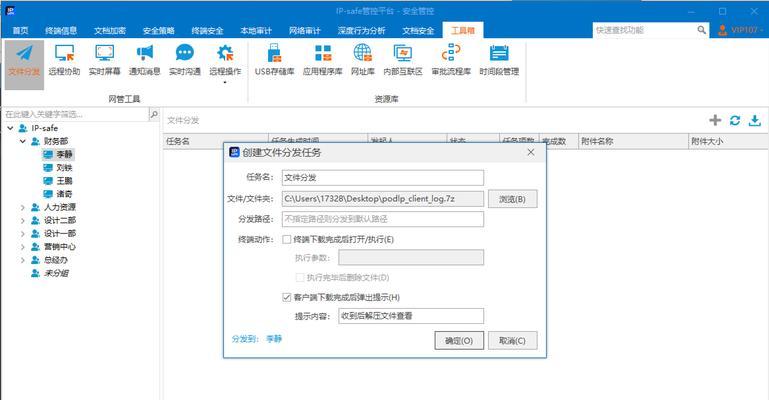Click the 任务名 column header
769x400 pixels.
tap(216, 141)
